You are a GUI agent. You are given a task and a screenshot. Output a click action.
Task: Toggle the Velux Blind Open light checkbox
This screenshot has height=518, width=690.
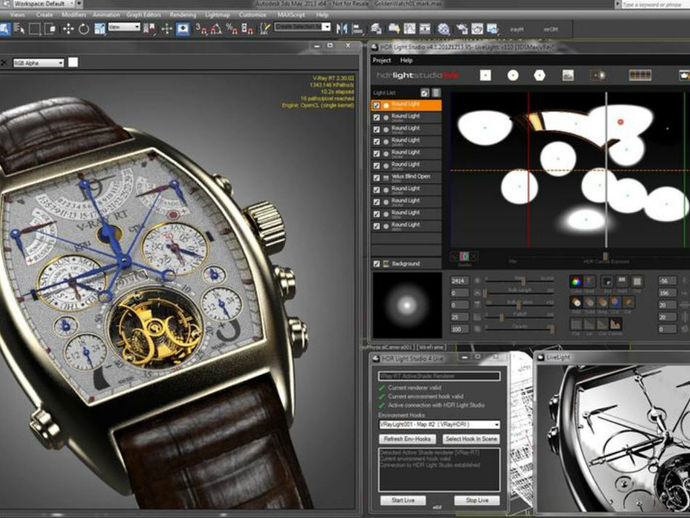377,178
